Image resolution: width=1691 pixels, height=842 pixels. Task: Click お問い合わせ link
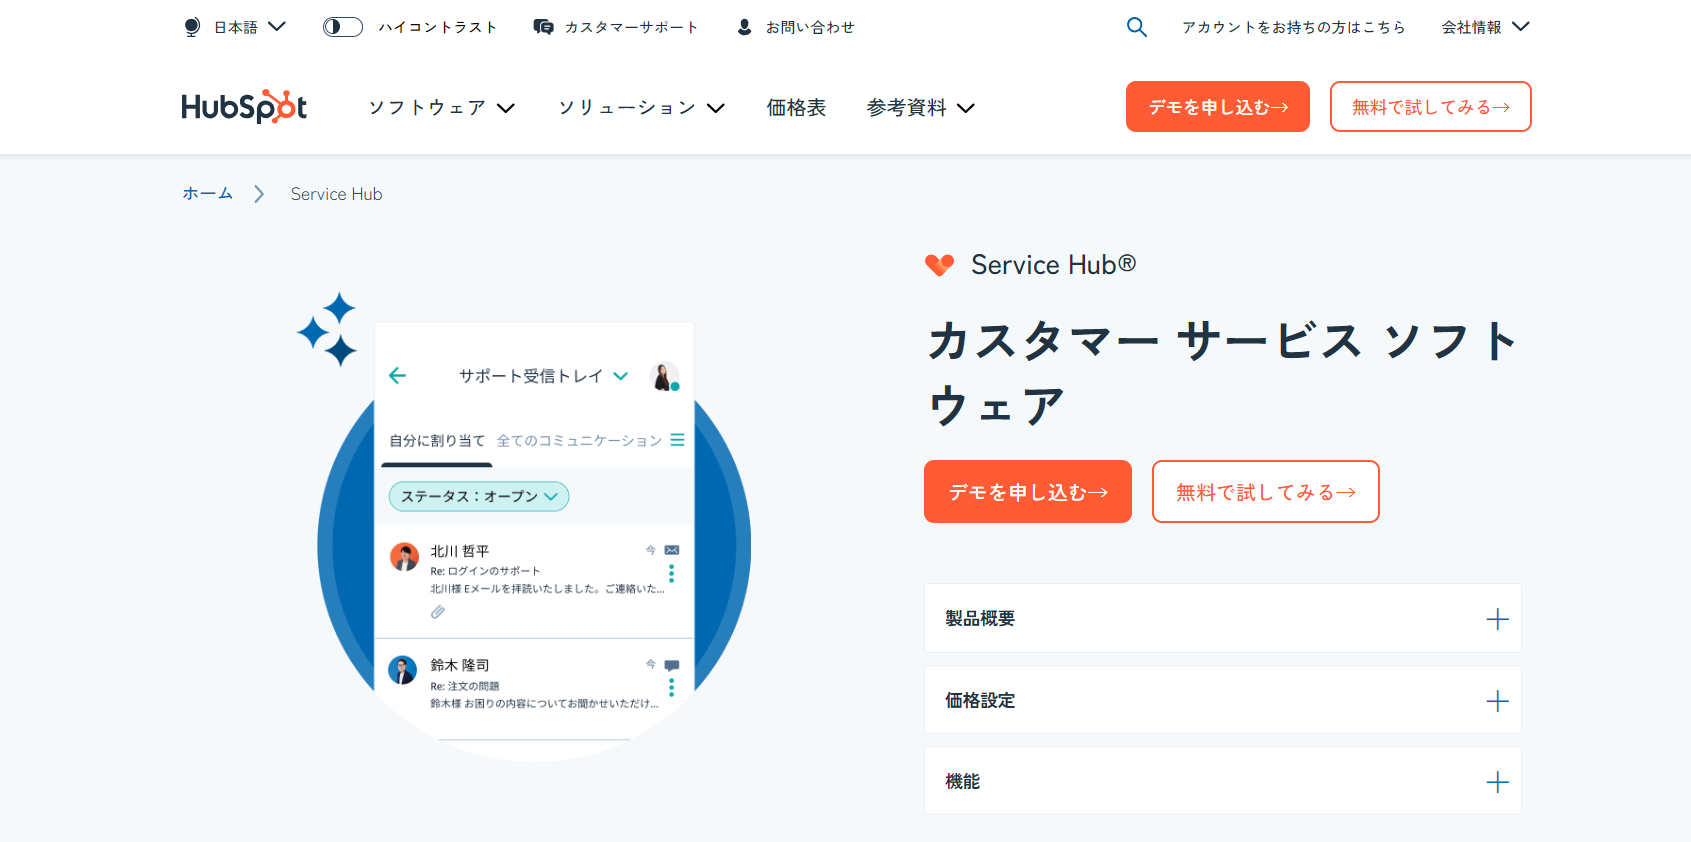(x=810, y=27)
